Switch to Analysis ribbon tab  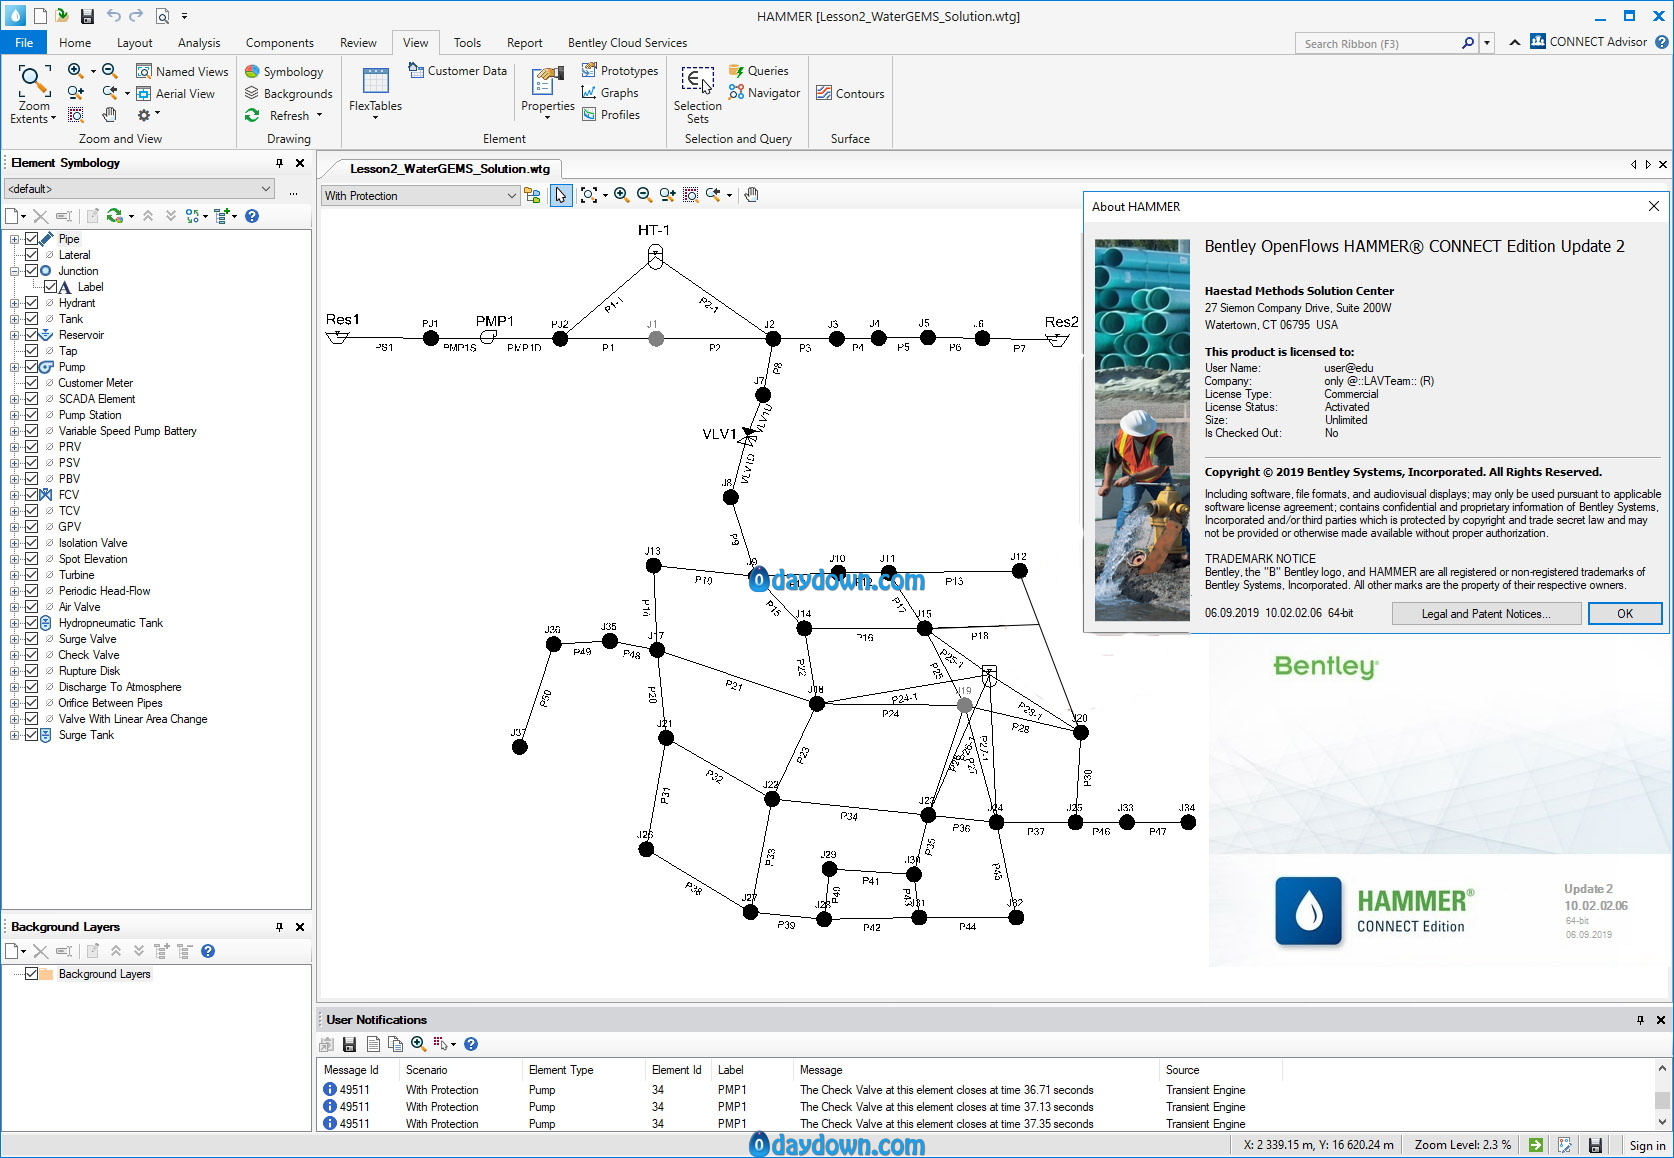tap(199, 43)
